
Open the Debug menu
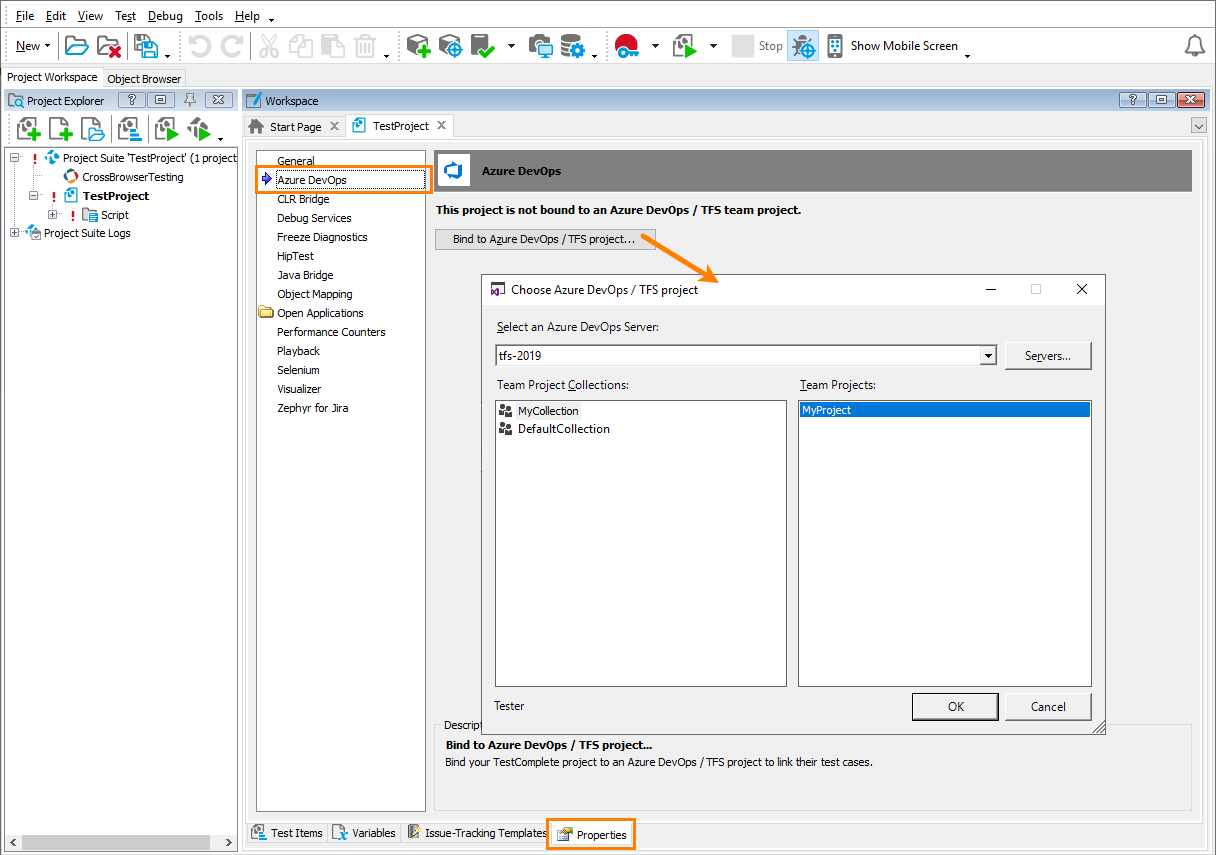165,16
